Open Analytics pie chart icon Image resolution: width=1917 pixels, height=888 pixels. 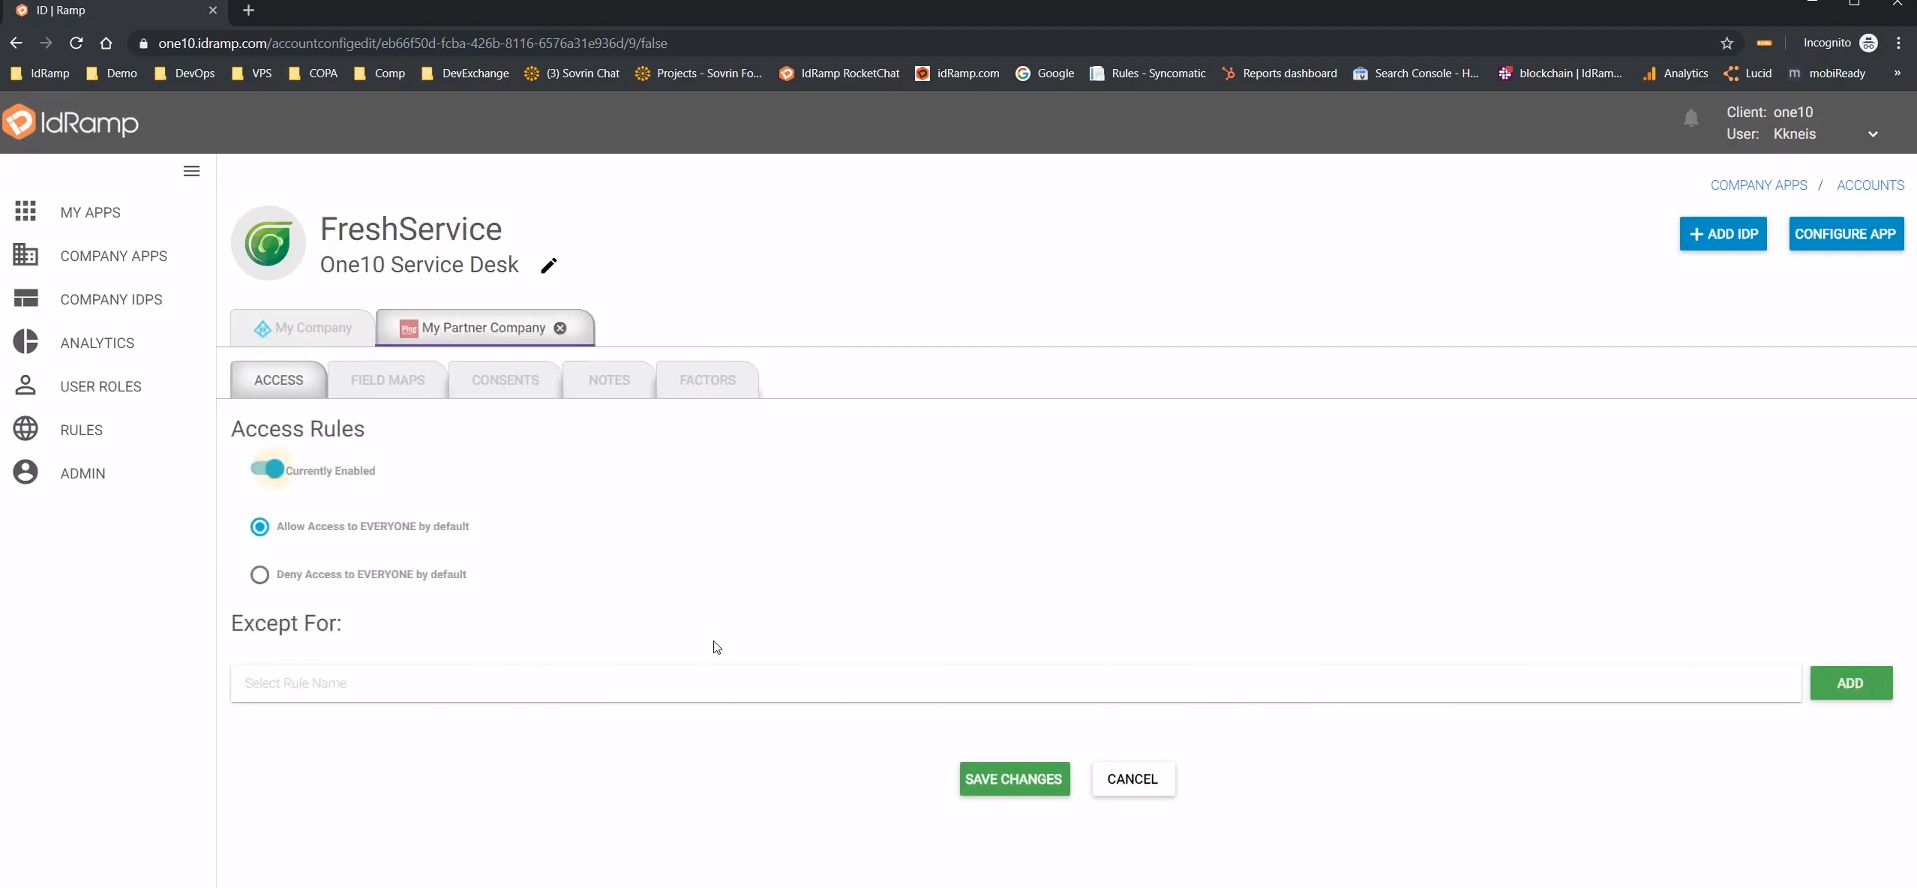[x=26, y=342]
